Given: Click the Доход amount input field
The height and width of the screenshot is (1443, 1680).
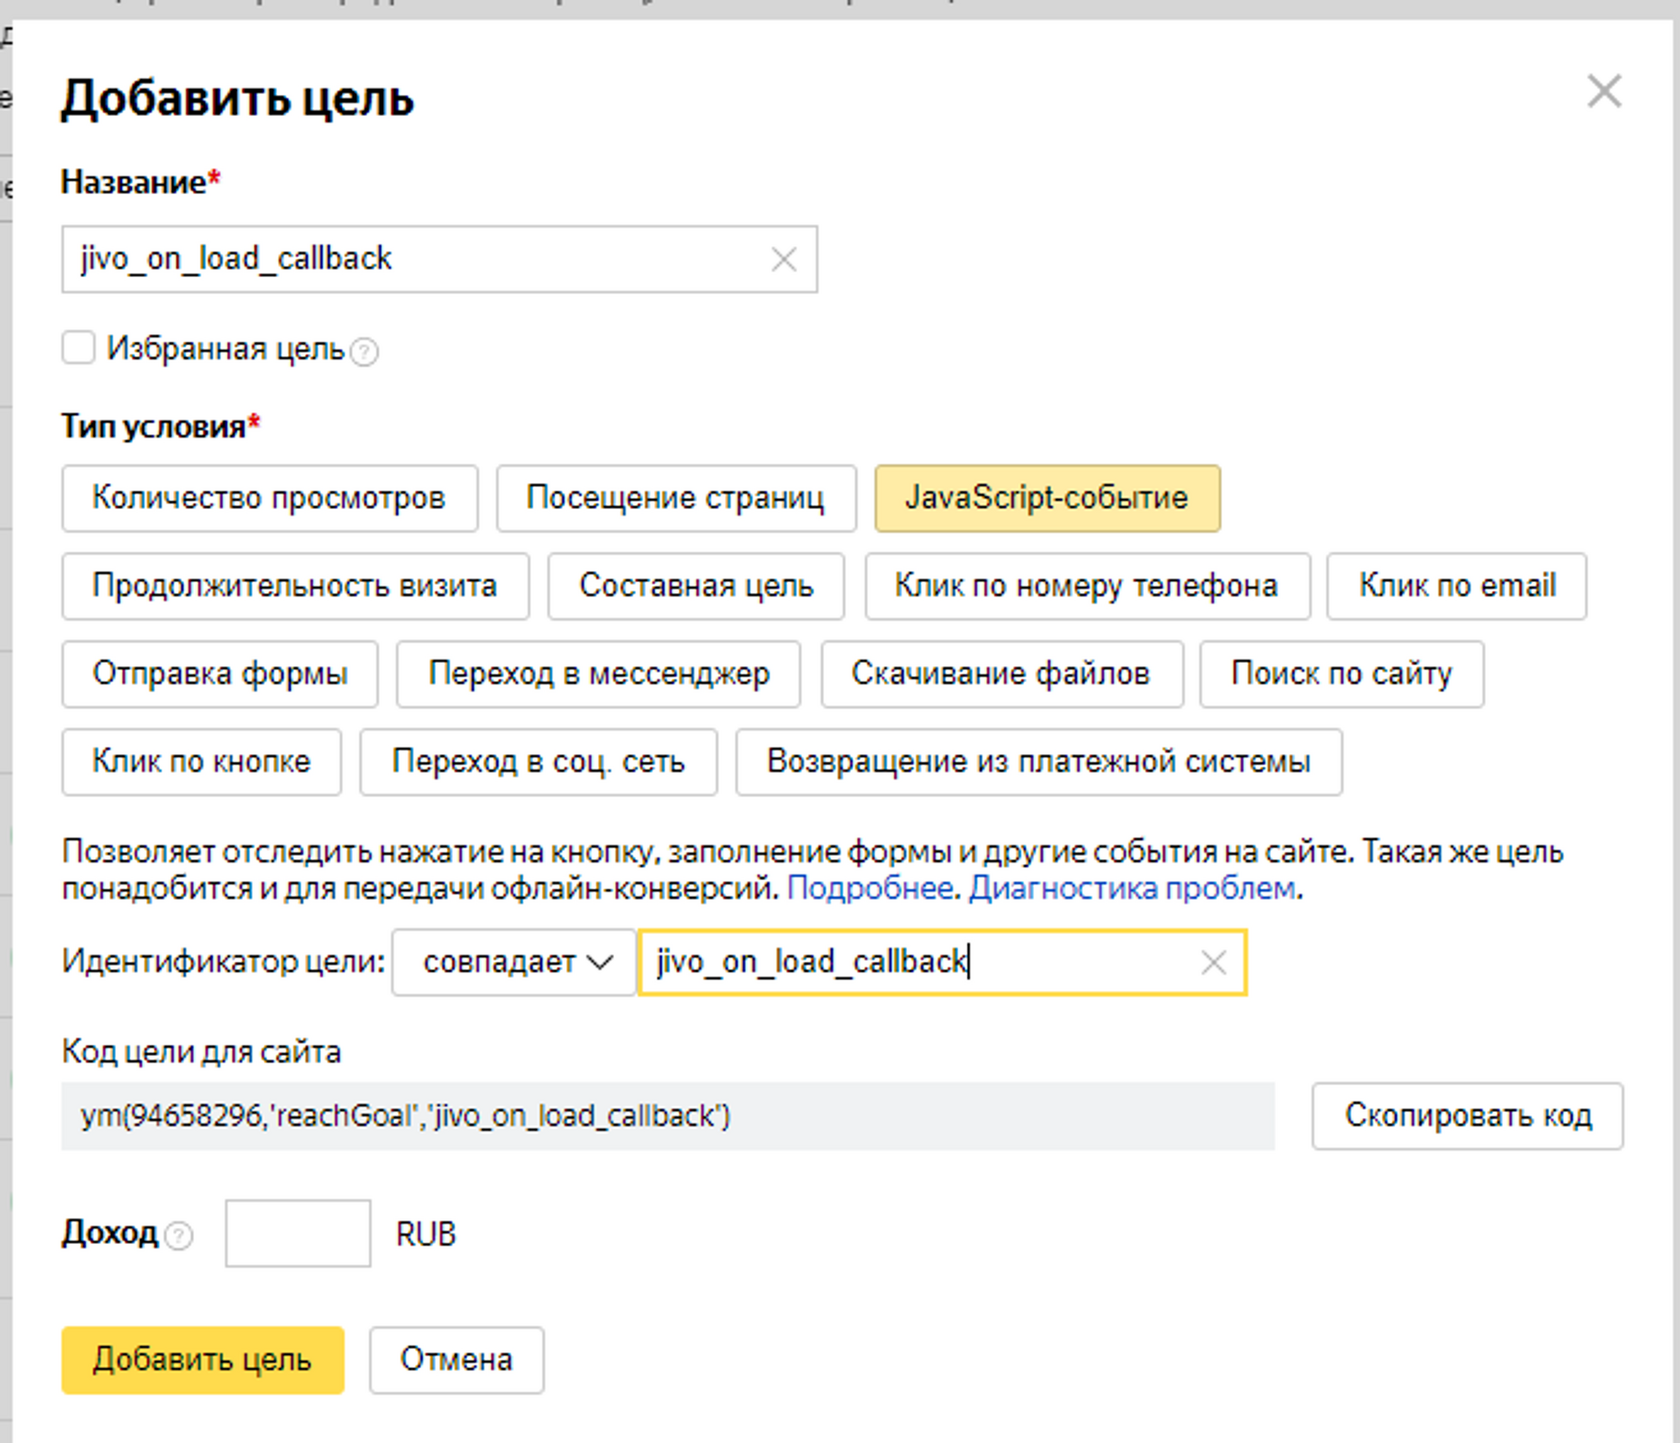Looking at the screenshot, I should (297, 1233).
